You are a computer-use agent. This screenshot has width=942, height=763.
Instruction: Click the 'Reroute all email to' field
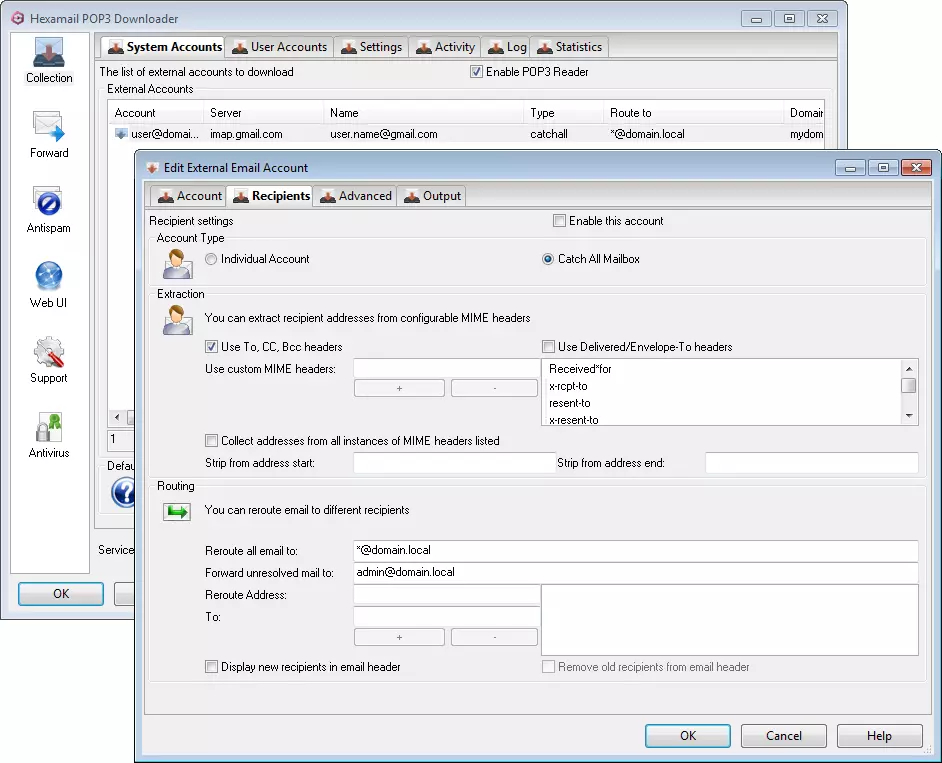[x=635, y=551]
